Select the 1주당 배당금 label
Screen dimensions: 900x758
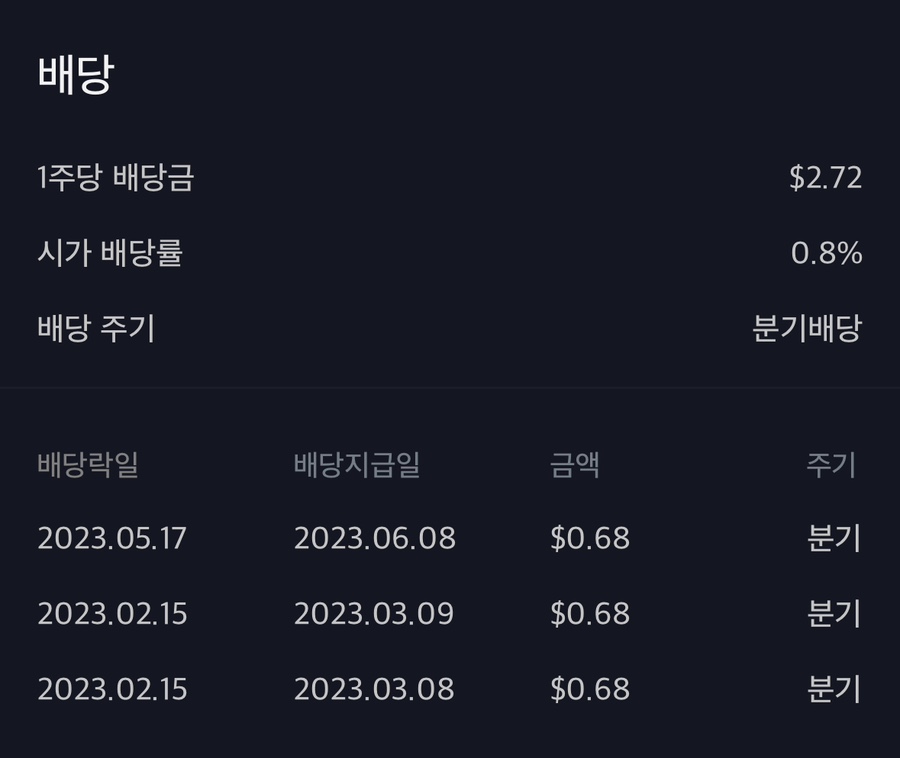tap(115, 178)
